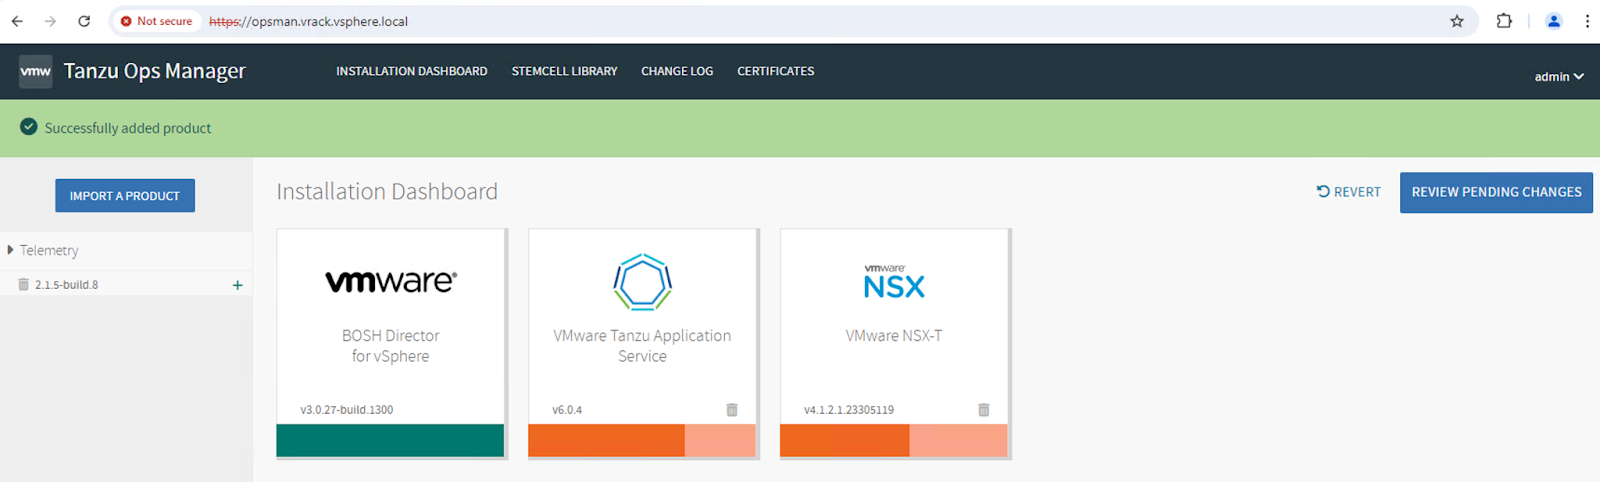Click the Tanzu Ops Manager title
Viewport: 1600px width, 482px height.
155,71
